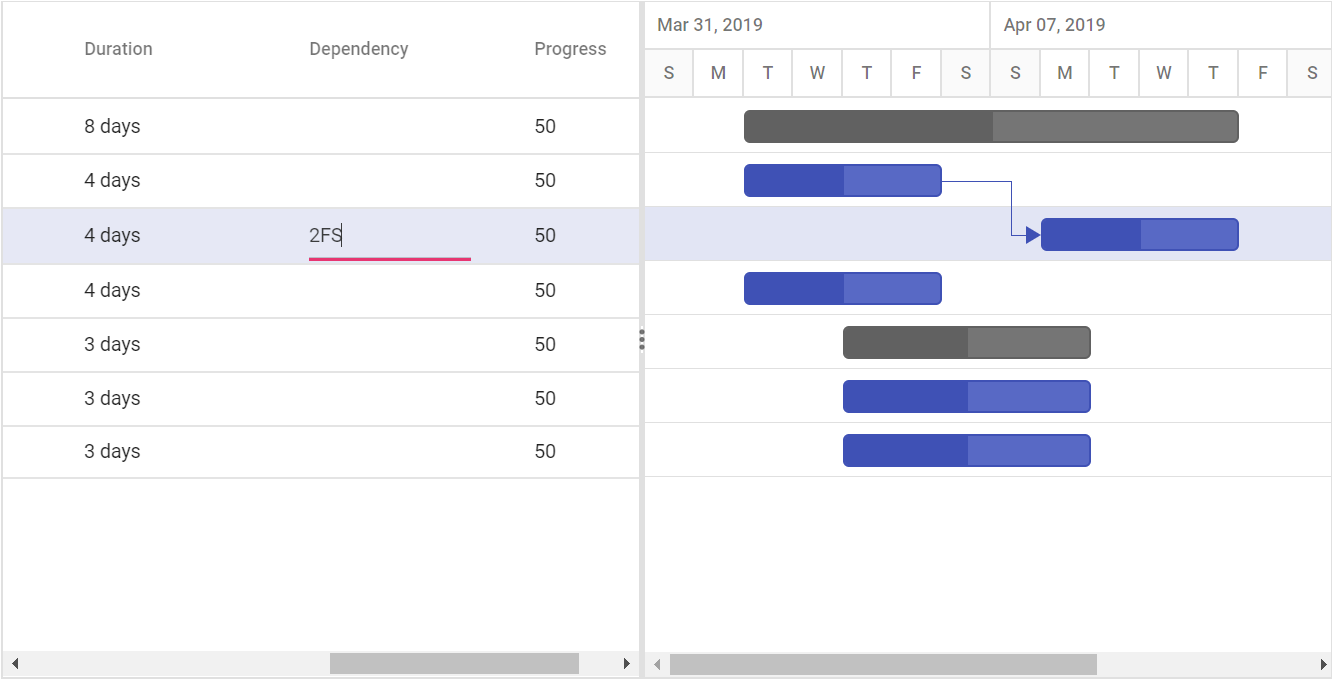Select the 8 days duration cell
This screenshot has width=1333, height=680.
click(x=112, y=126)
